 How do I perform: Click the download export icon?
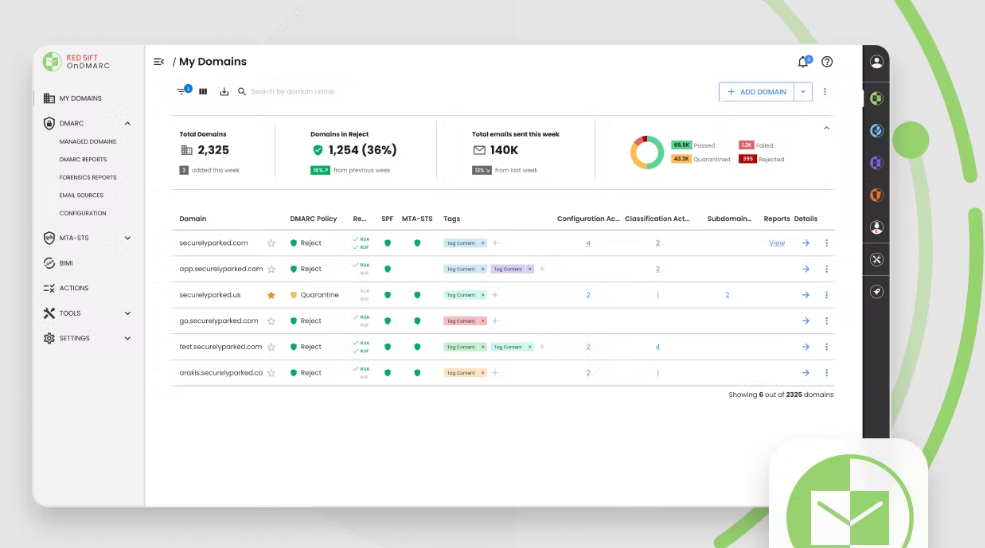coord(224,92)
